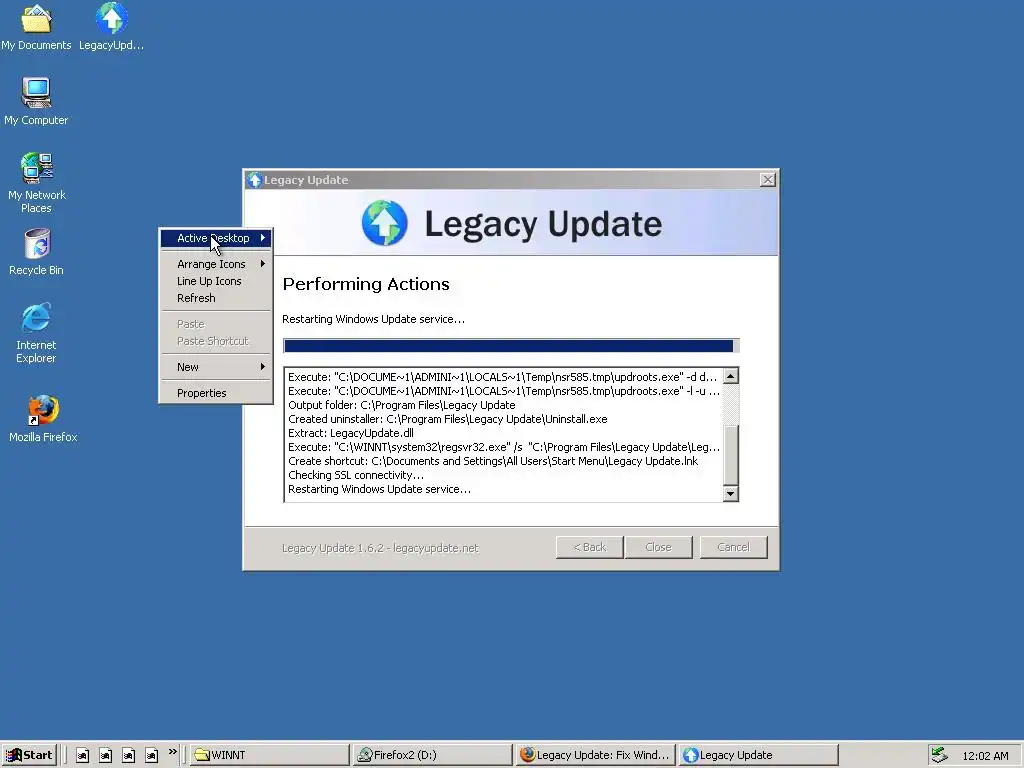1024x768 pixels.
Task: Click the log scroll up arrow
Action: [731, 376]
